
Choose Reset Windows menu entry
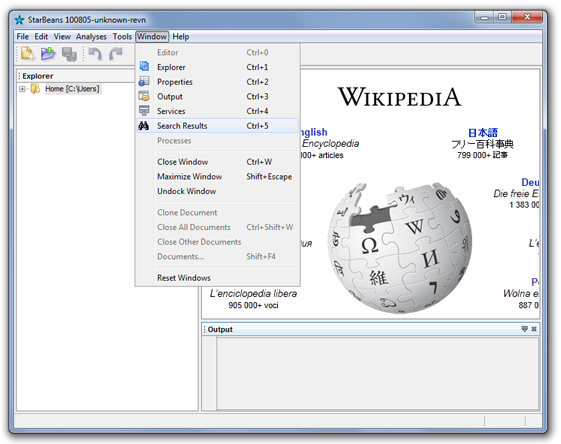pos(218,278)
